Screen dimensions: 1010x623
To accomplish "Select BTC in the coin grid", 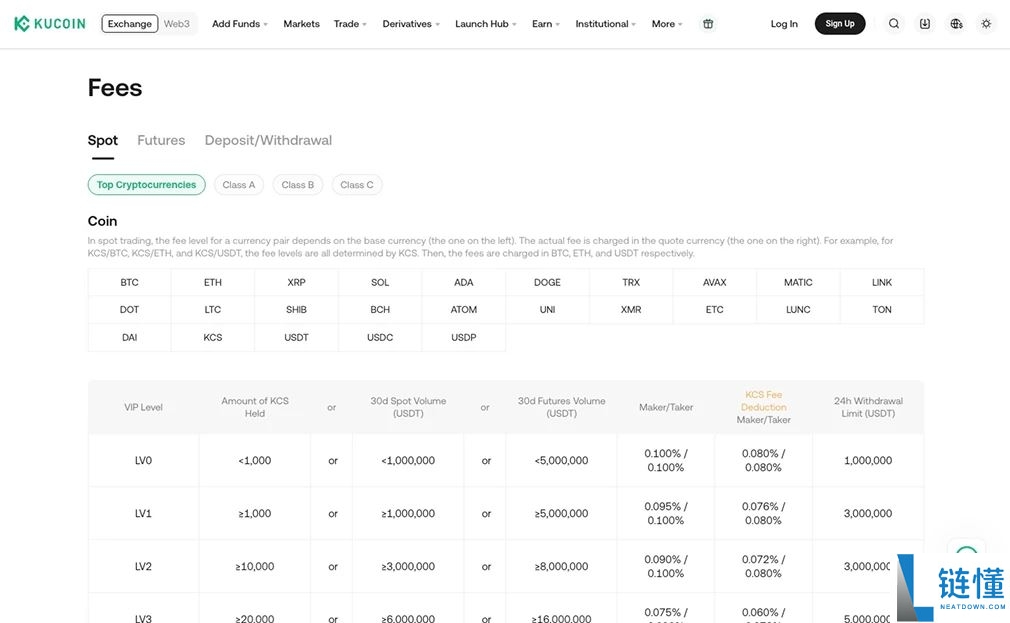I will [x=130, y=282].
